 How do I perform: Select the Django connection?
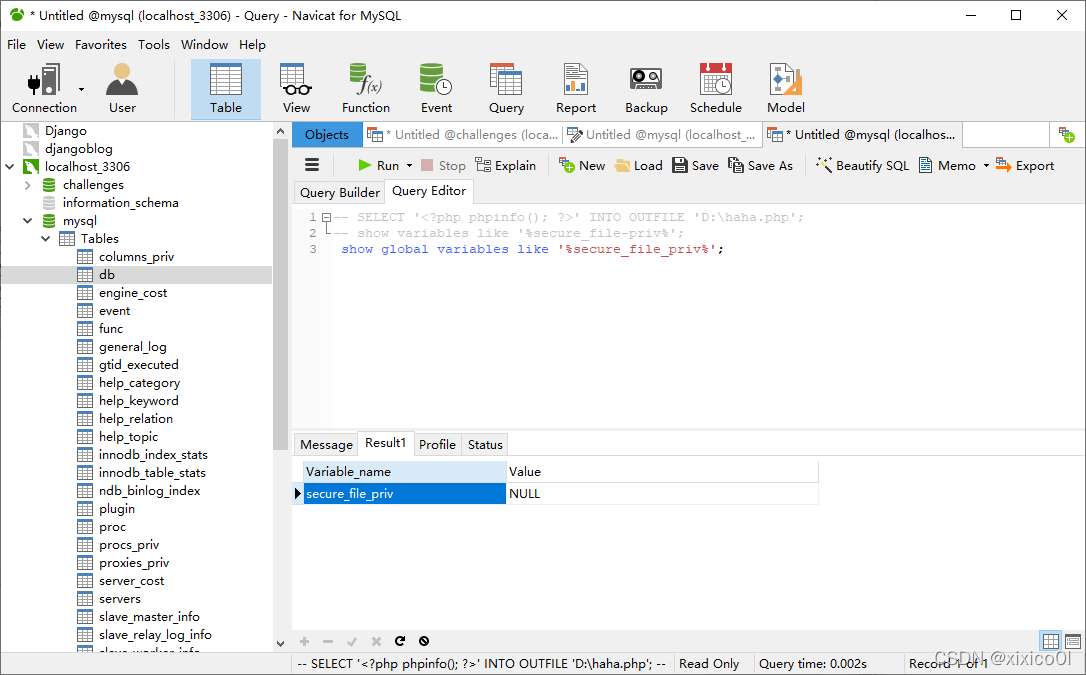click(x=66, y=131)
